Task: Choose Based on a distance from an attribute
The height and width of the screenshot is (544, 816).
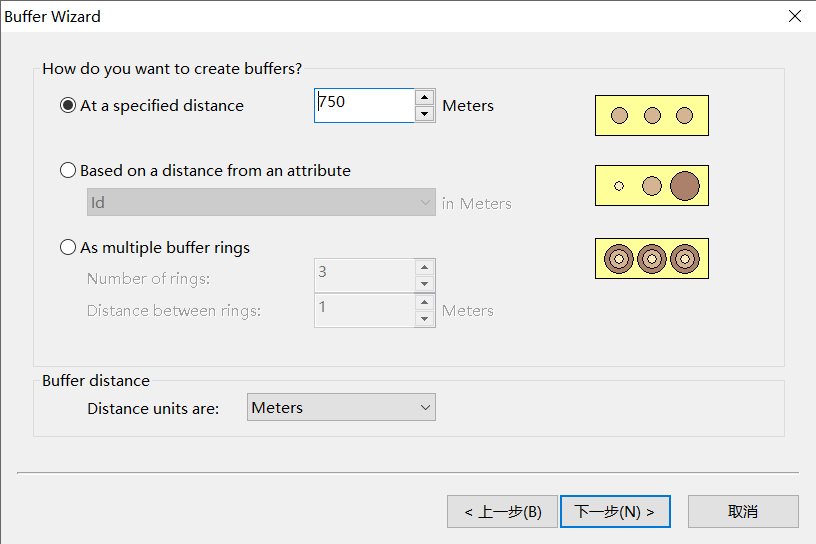Action: click(x=69, y=171)
